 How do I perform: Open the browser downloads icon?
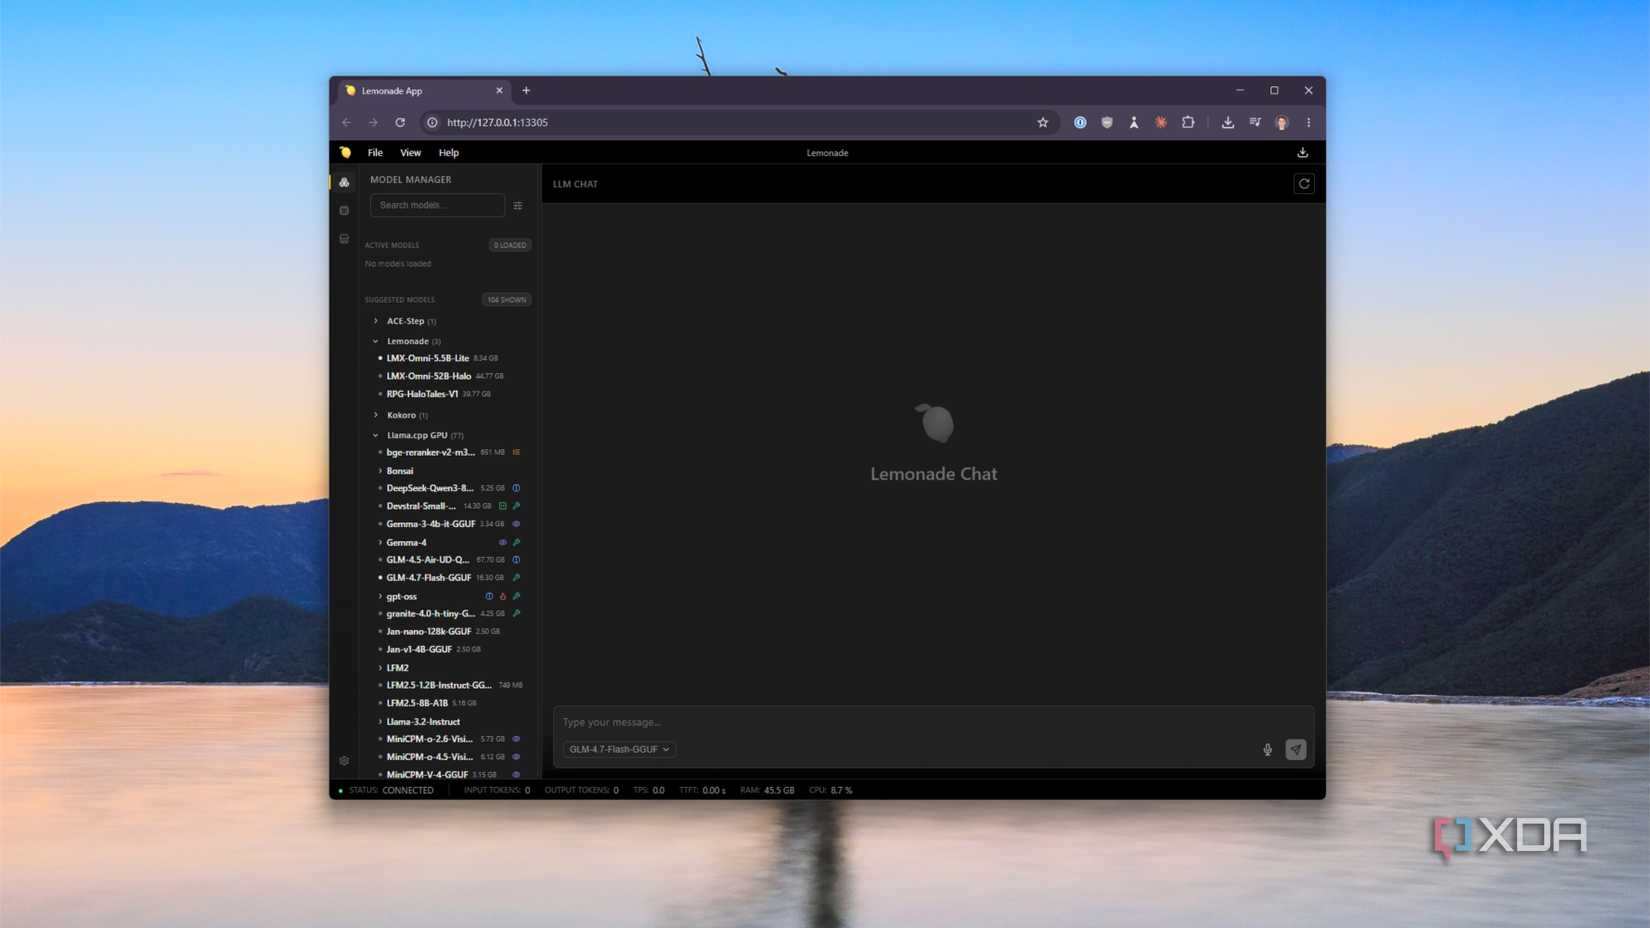click(x=1228, y=122)
